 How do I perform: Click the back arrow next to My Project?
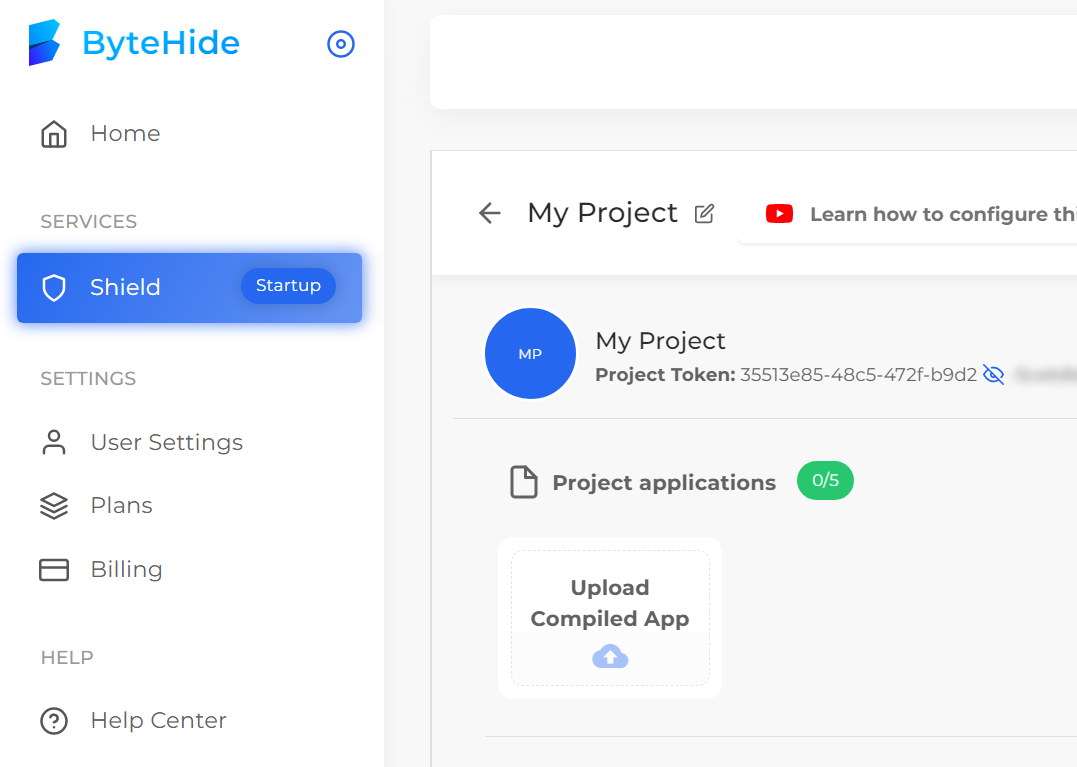tap(489, 213)
